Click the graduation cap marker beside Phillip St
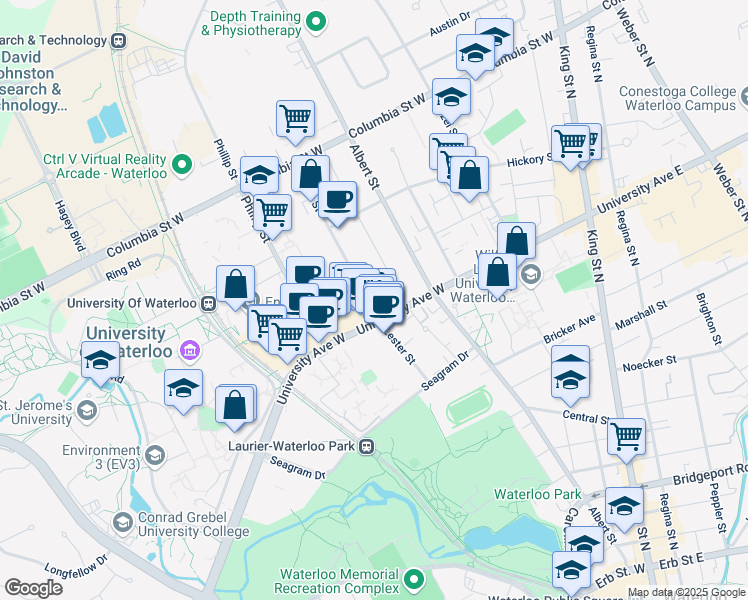 point(259,177)
